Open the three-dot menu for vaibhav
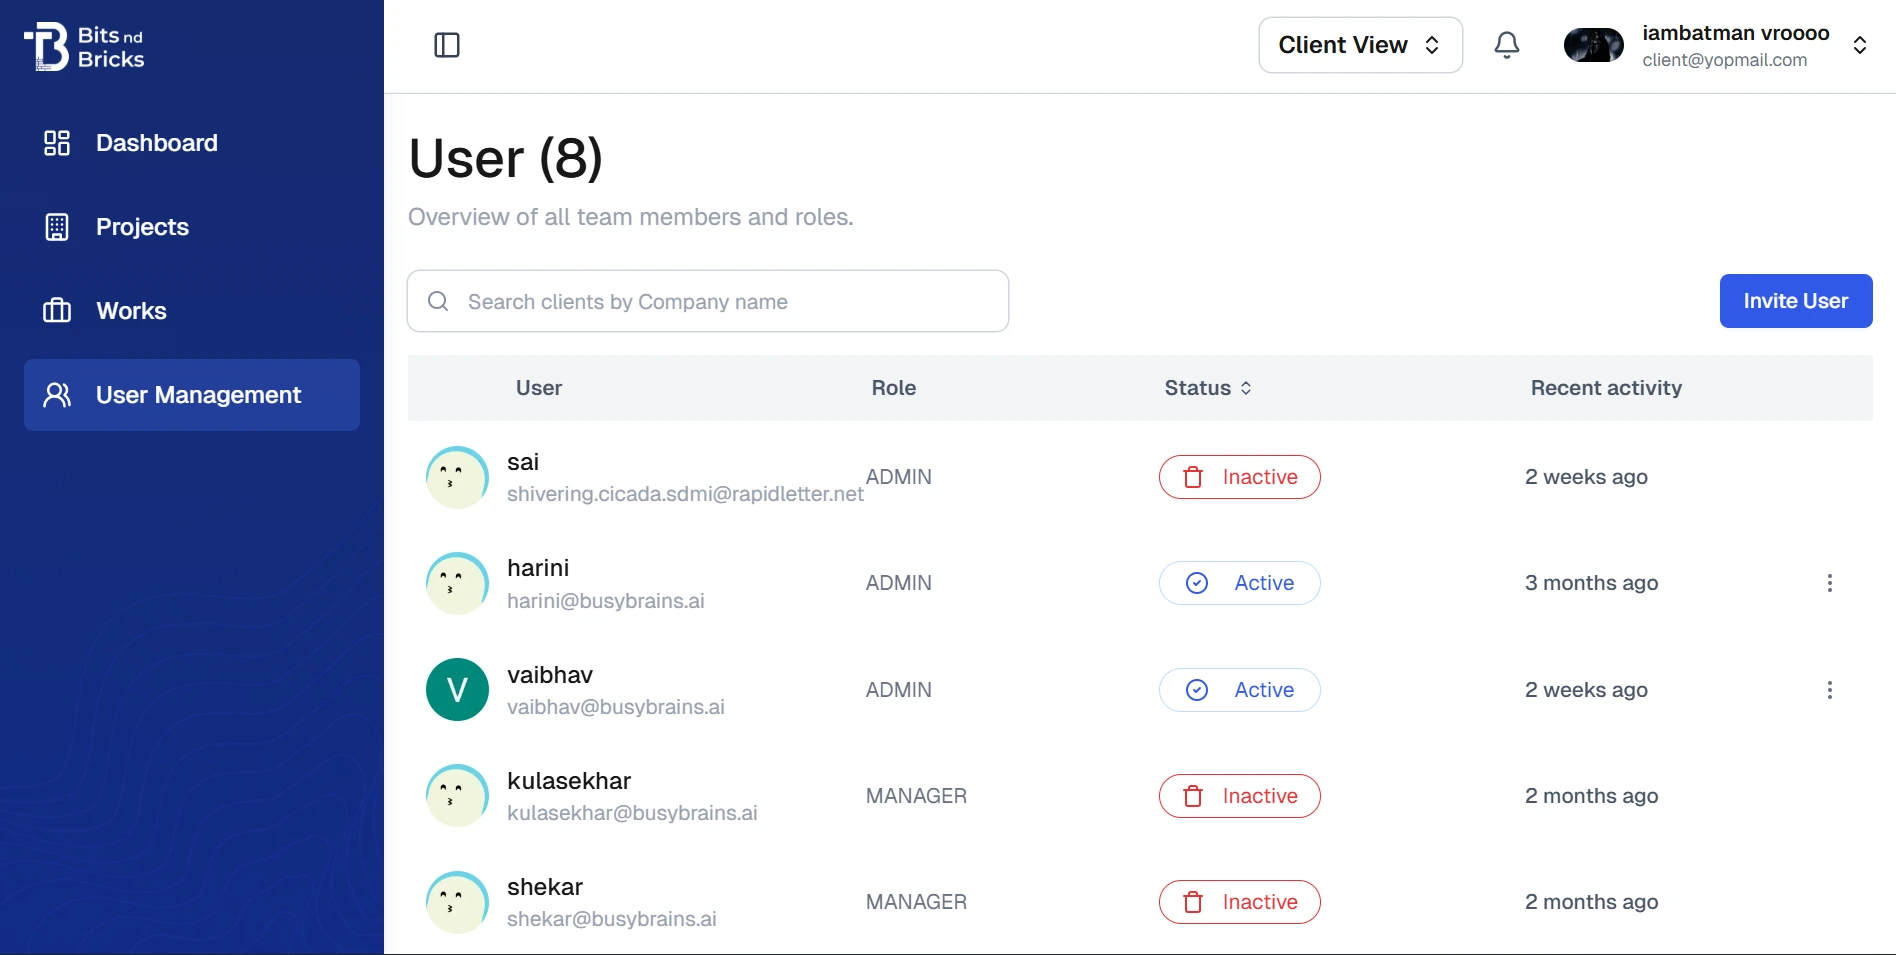 pyautogui.click(x=1829, y=690)
